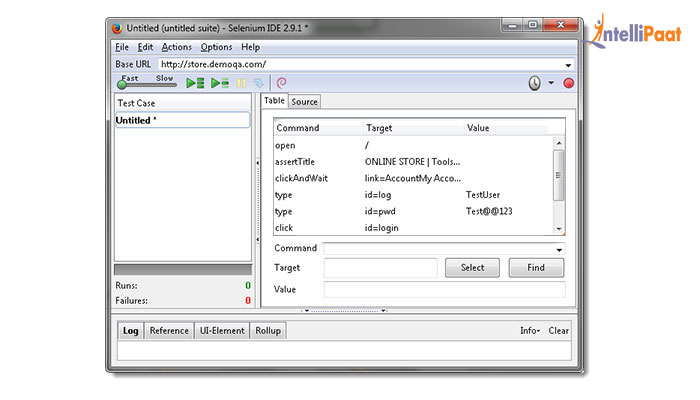This screenshot has height=400, width=700.
Task: Expand the Base URL dropdown
Action: (x=568, y=65)
